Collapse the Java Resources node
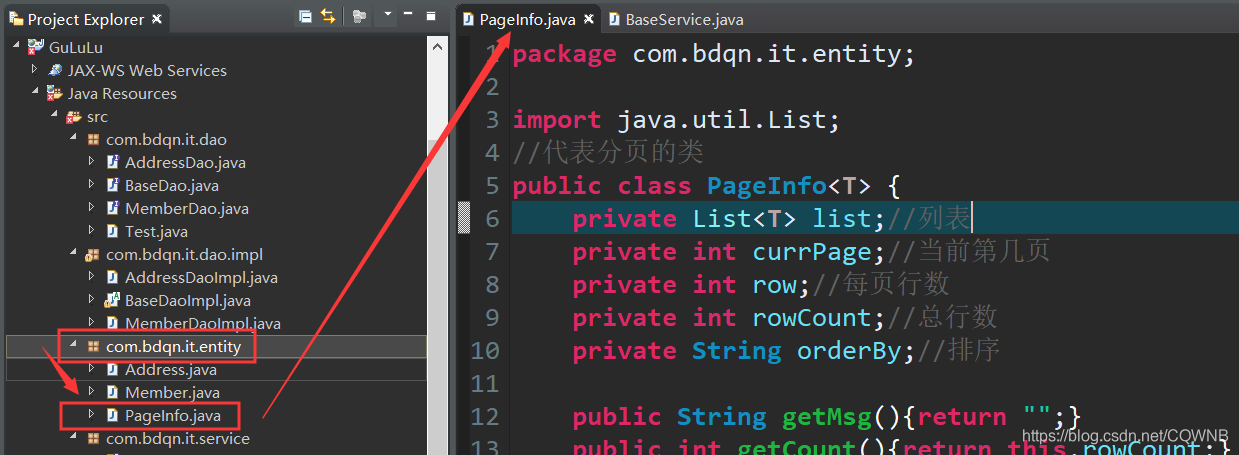 [x=35, y=93]
